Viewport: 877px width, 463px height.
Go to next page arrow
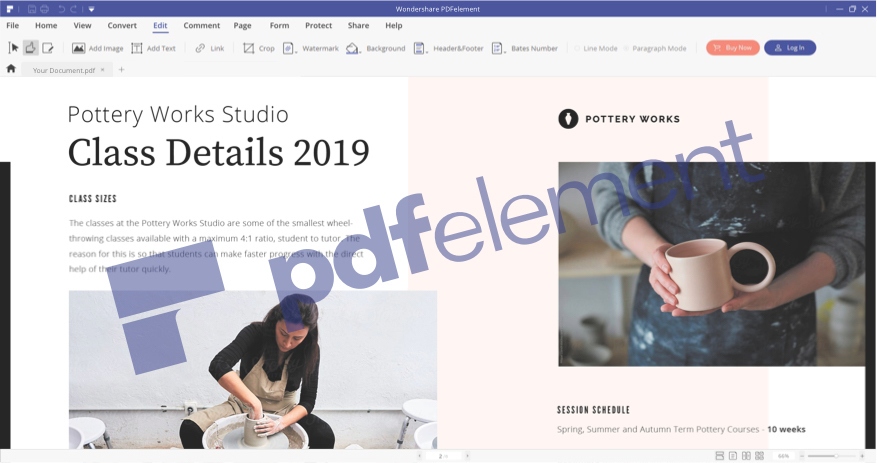(x=468, y=456)
